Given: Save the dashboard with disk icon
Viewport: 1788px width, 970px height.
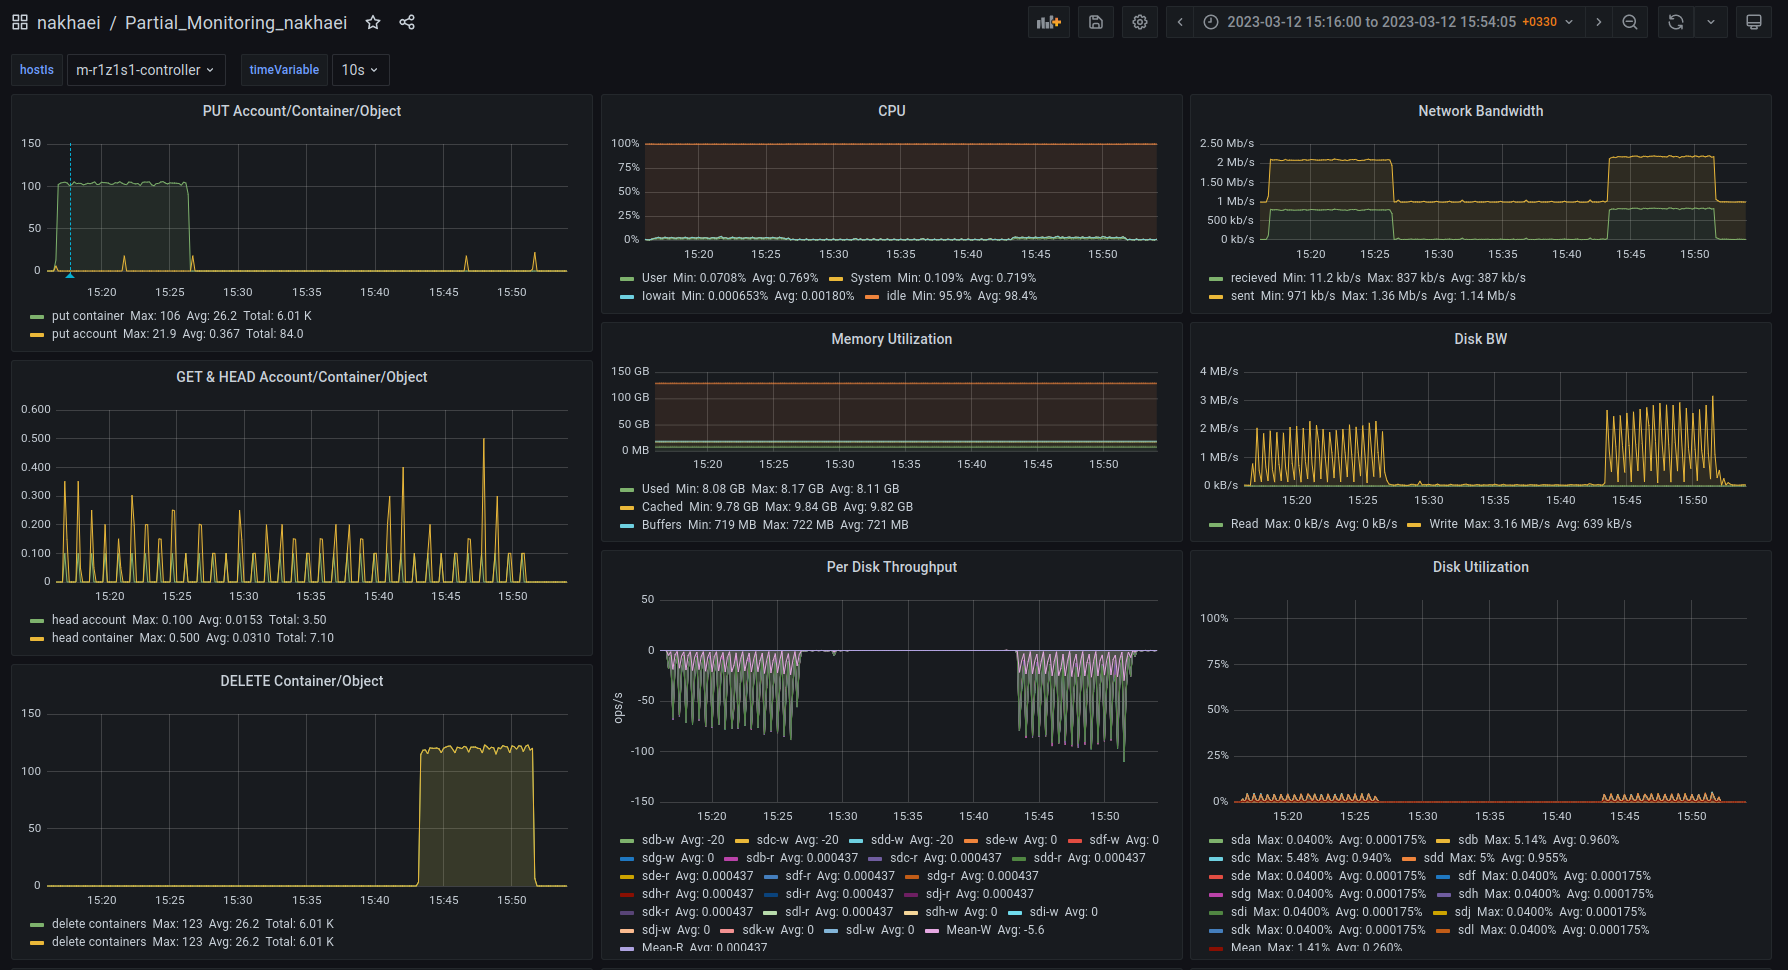Looking at the screenshot, I should [1096, 22].
